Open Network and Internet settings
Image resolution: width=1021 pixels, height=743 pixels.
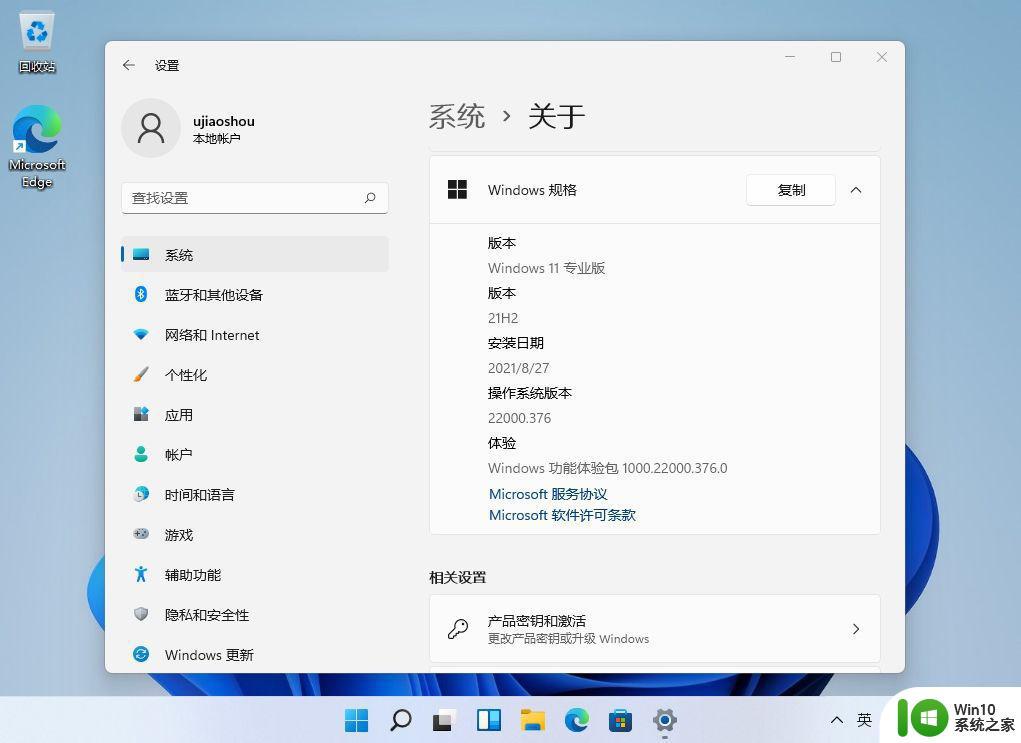click(x=211, y=335)
